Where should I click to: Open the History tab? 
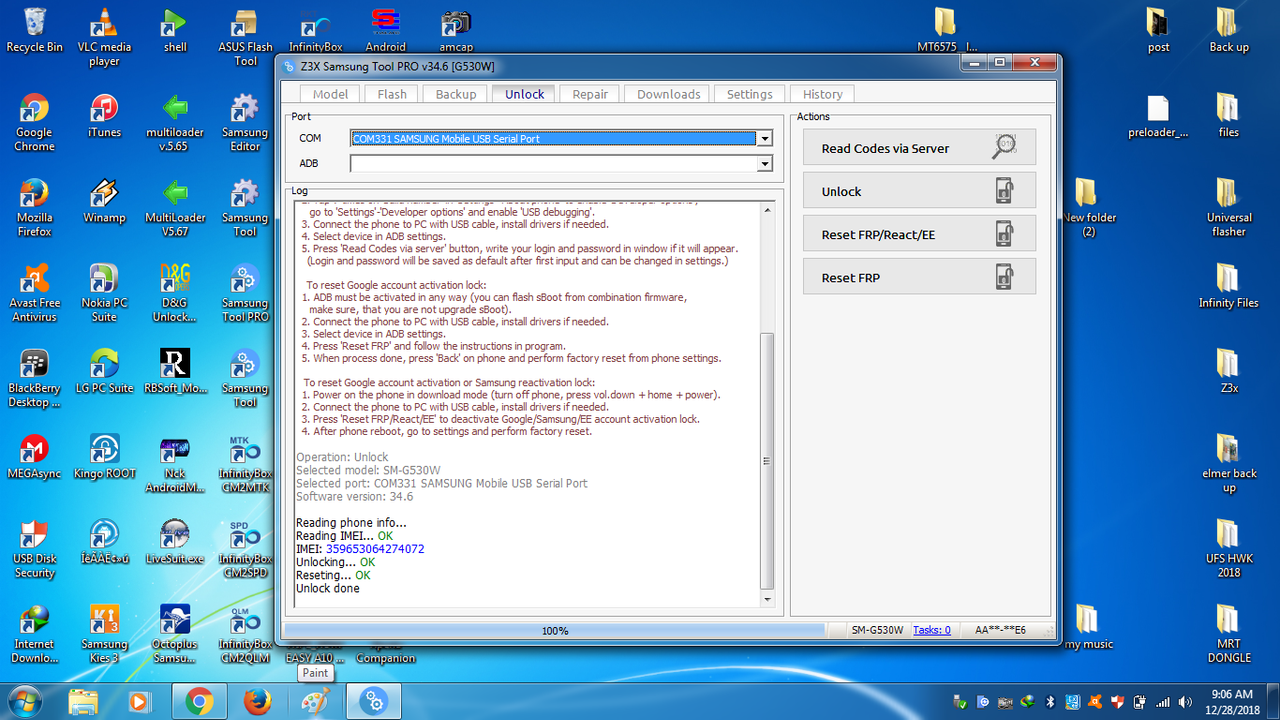[x=822, y=94]
